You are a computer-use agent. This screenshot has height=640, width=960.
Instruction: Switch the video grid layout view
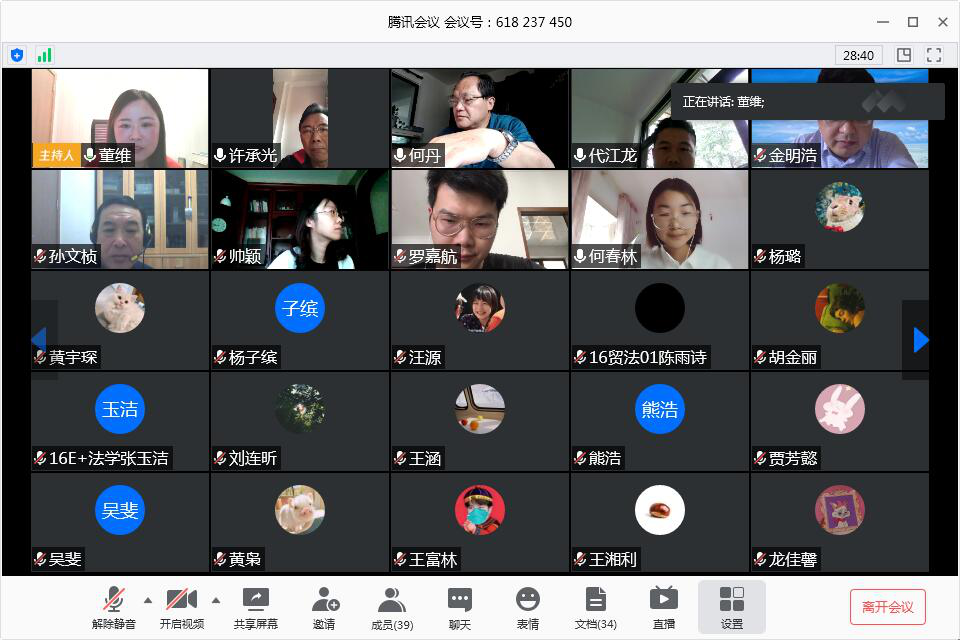click(x=904, y=55)
